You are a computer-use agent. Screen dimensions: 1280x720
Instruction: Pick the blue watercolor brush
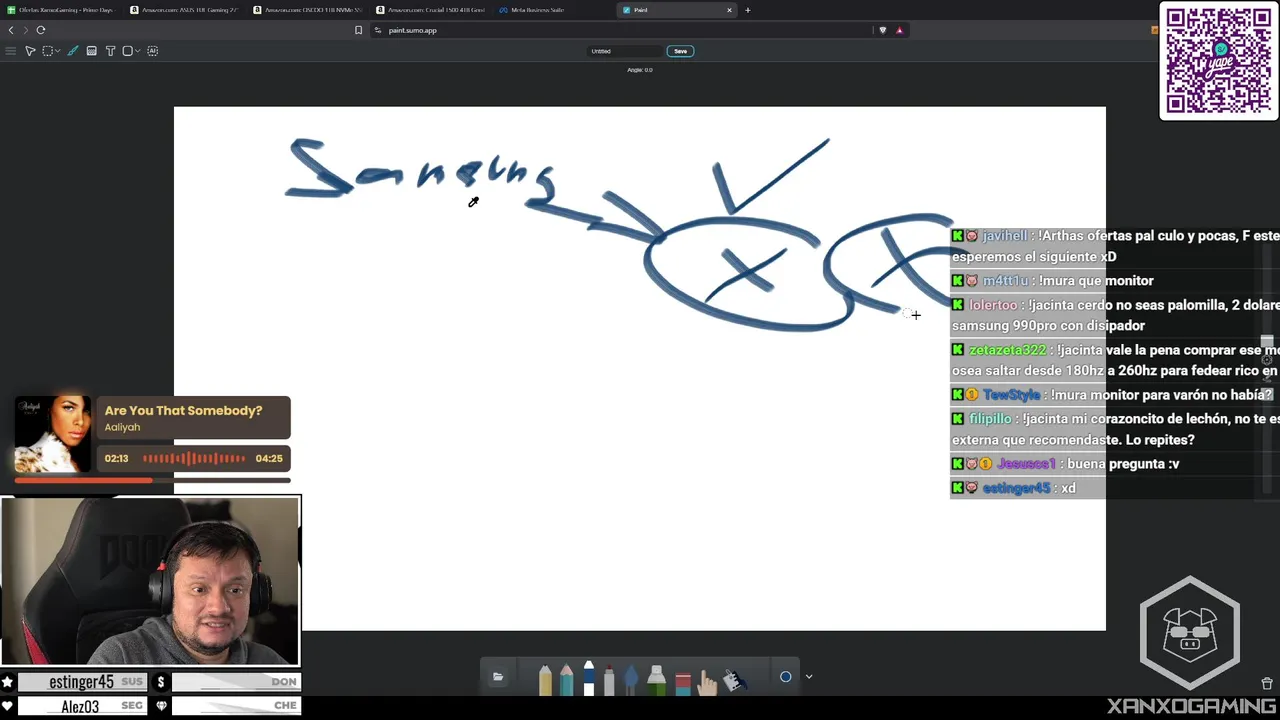(631, 680)
